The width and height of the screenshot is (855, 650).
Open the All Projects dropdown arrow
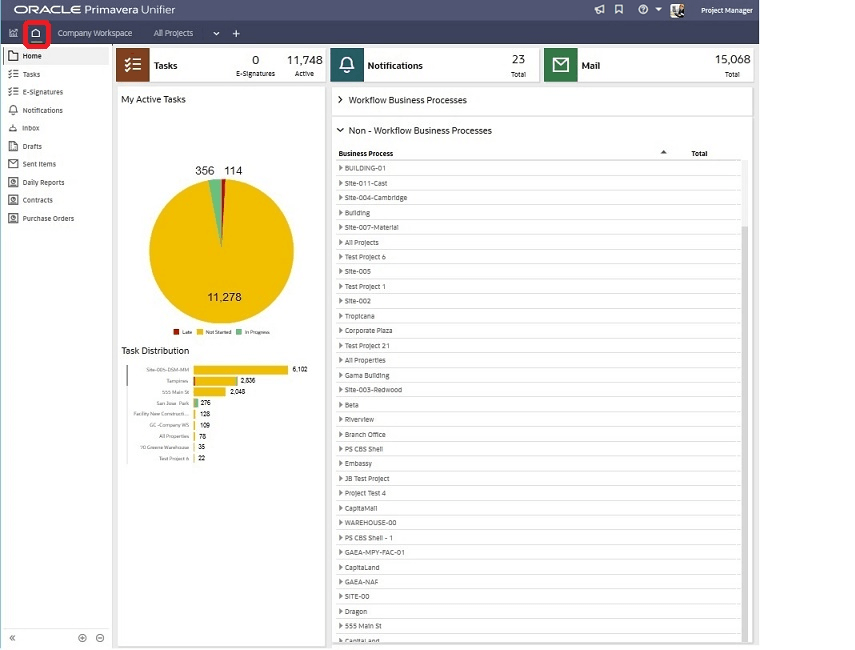[x=215, y=33]
